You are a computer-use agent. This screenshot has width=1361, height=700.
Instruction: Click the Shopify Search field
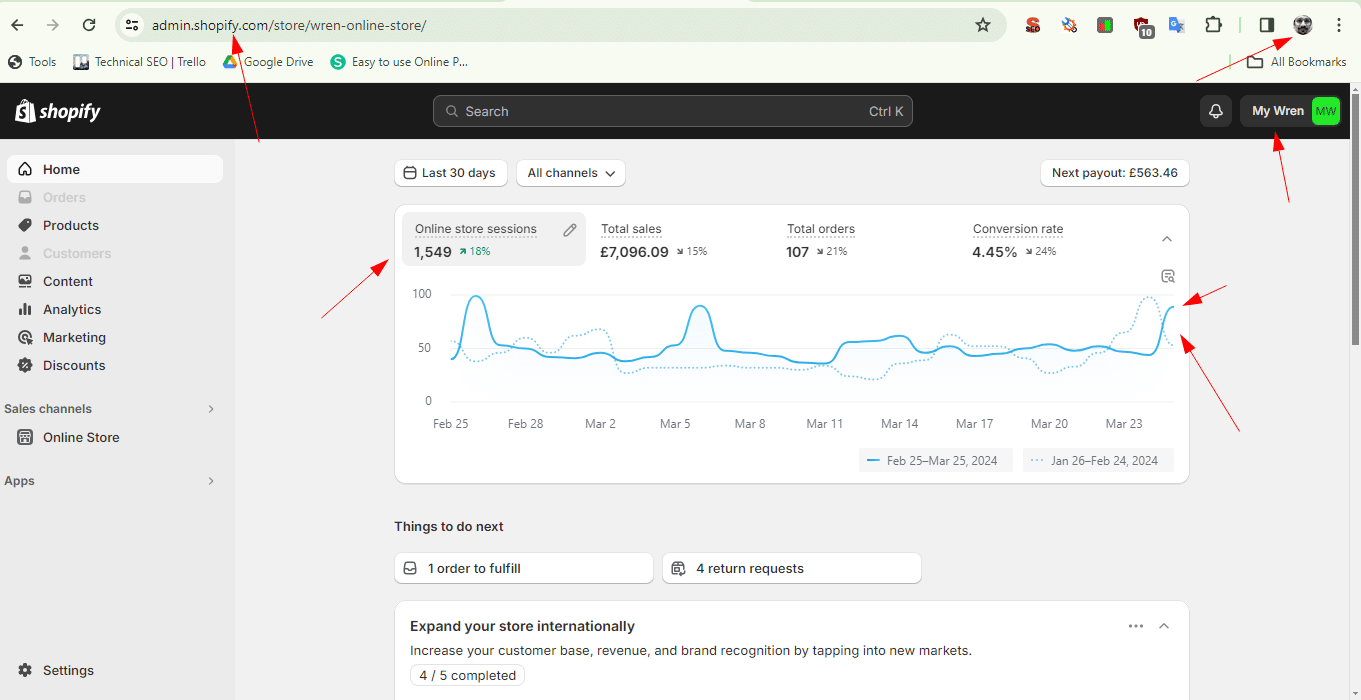coord(673,111)
